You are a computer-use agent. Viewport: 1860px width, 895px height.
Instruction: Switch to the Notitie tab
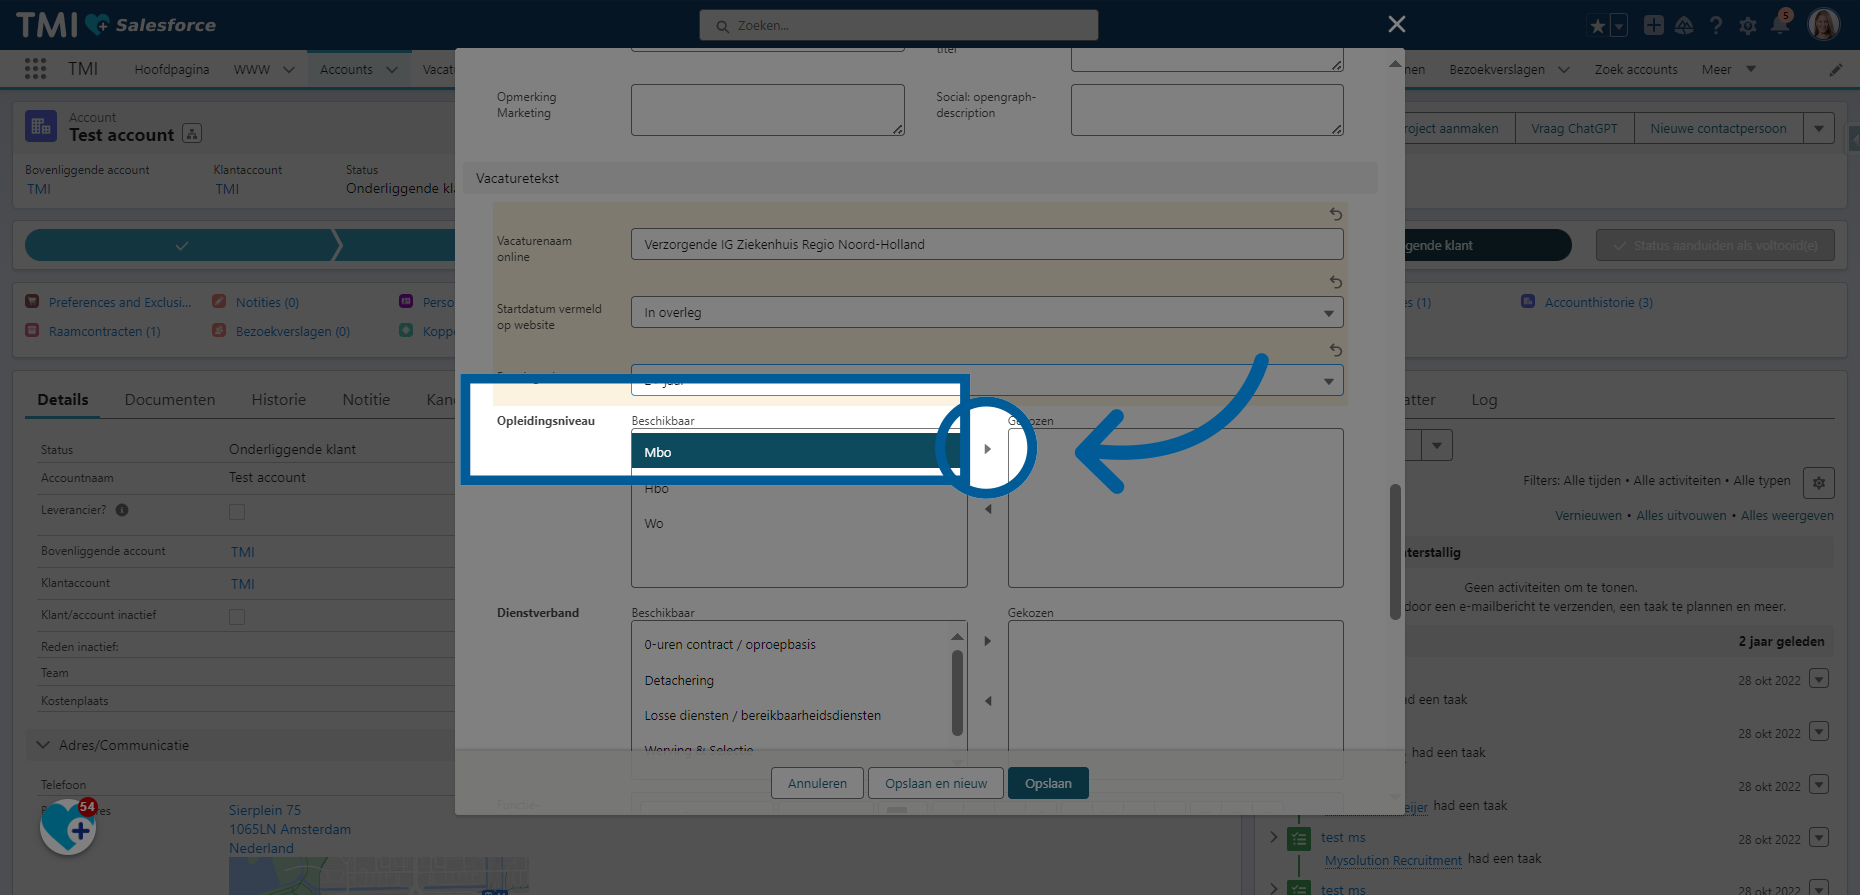tap(366, 400)
